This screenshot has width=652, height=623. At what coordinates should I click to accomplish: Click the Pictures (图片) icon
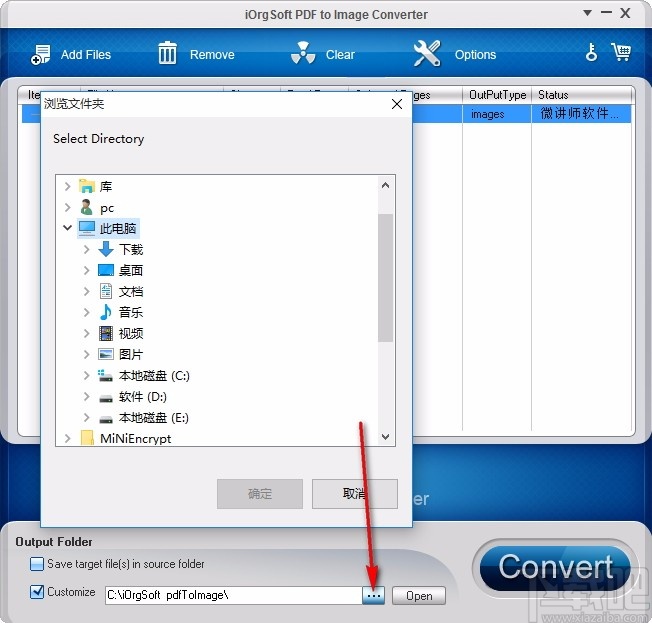pos(106,354)
